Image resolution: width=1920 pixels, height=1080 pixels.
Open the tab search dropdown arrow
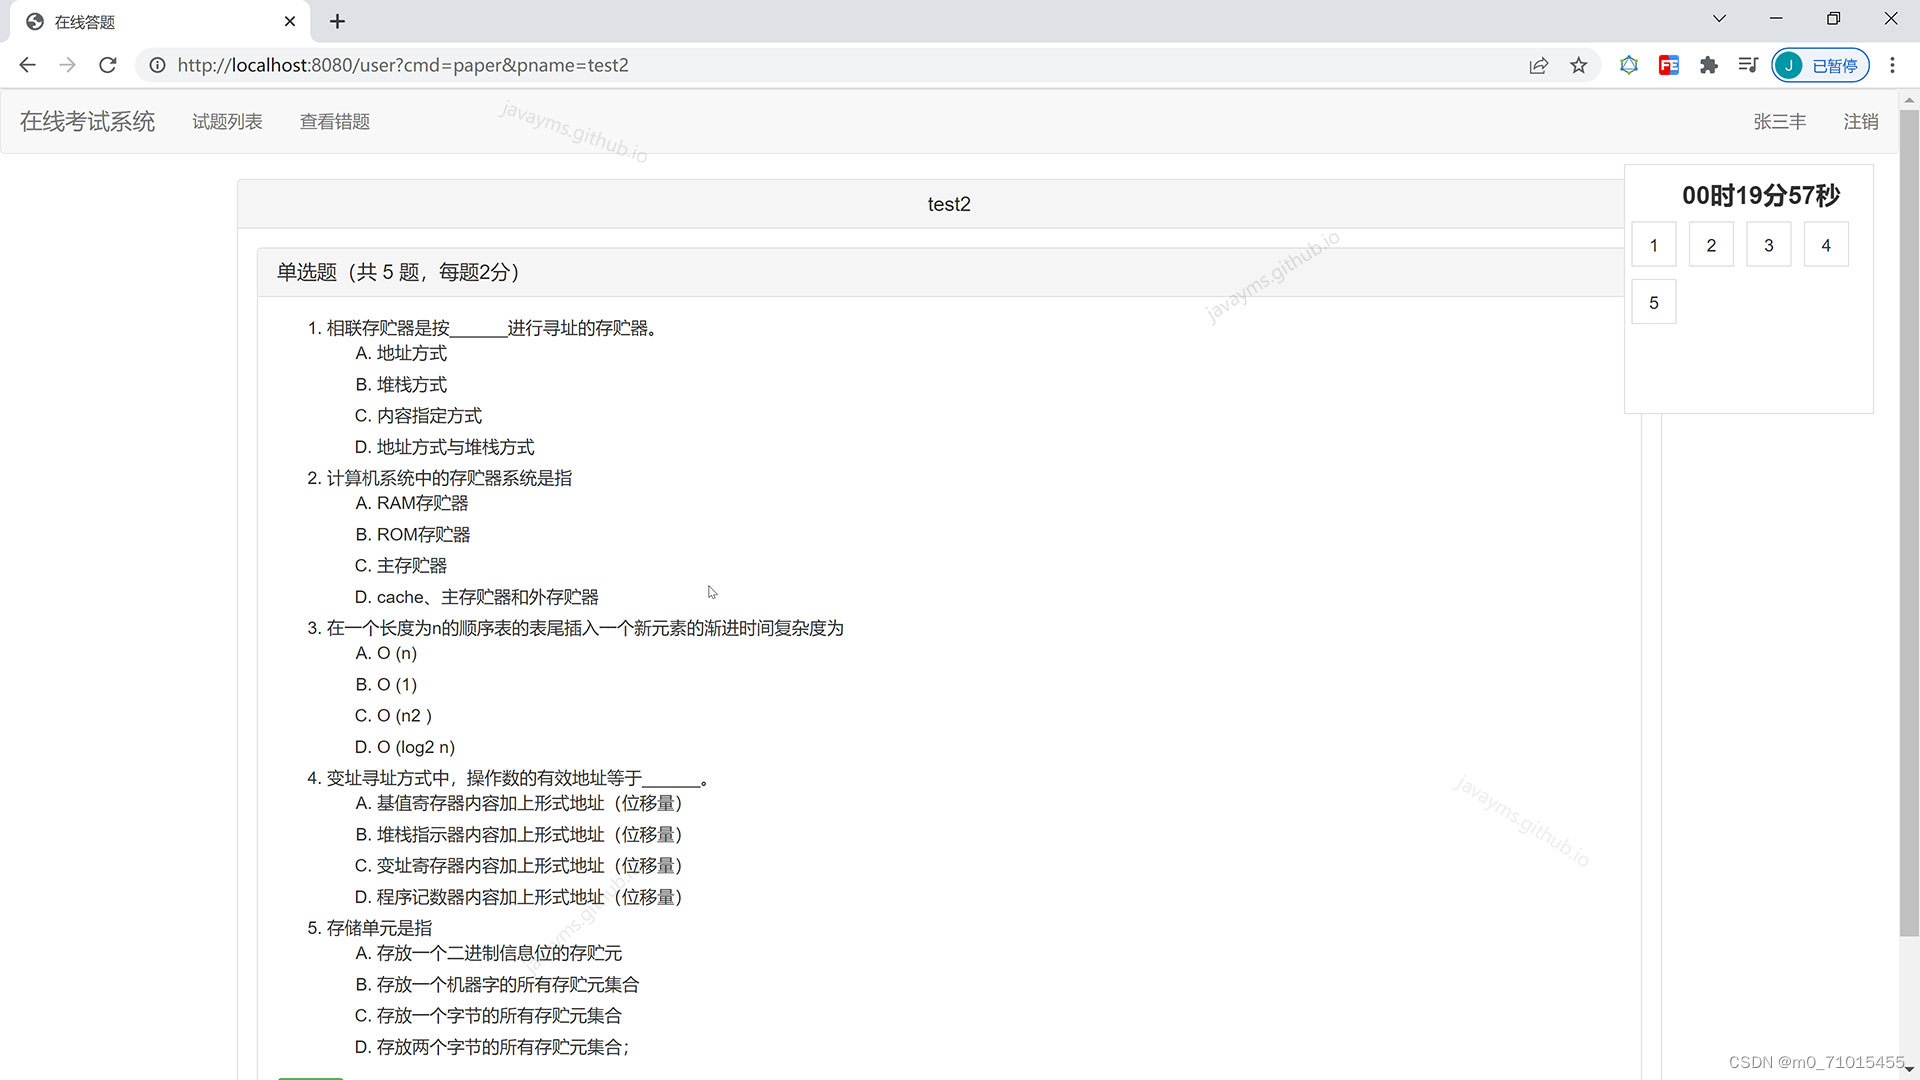coord(1718,18)
